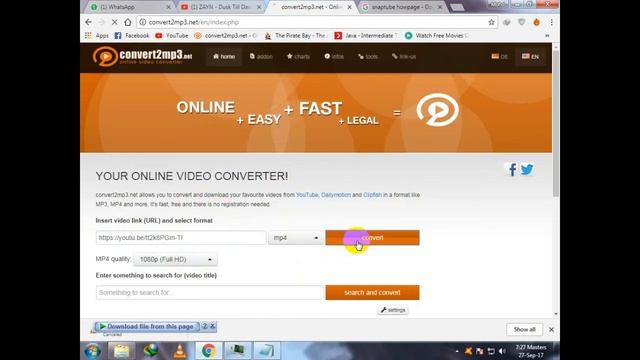Close the convert2mp3.net tab

pos(349,7)
